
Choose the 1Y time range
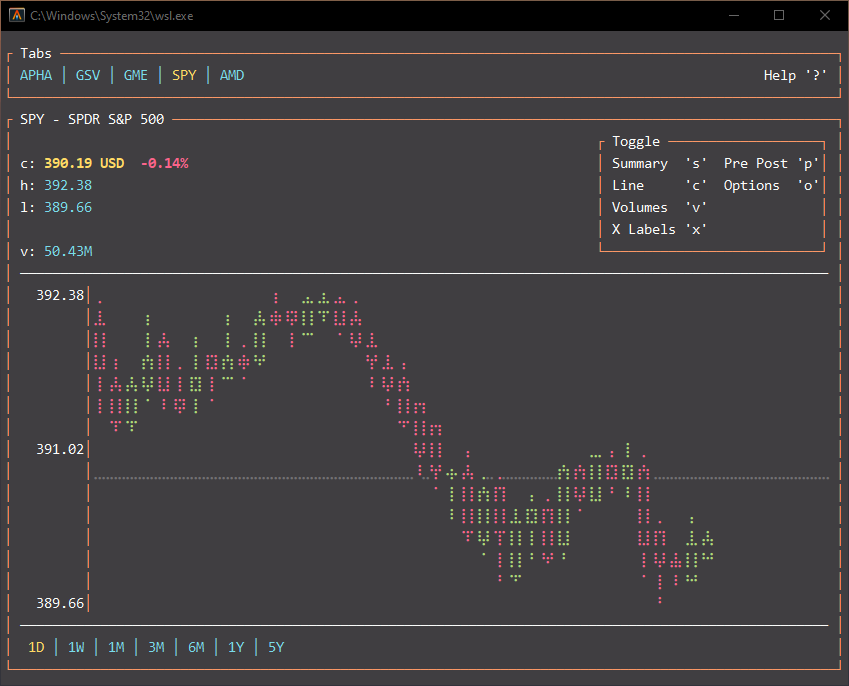click(x=236, y=647)
